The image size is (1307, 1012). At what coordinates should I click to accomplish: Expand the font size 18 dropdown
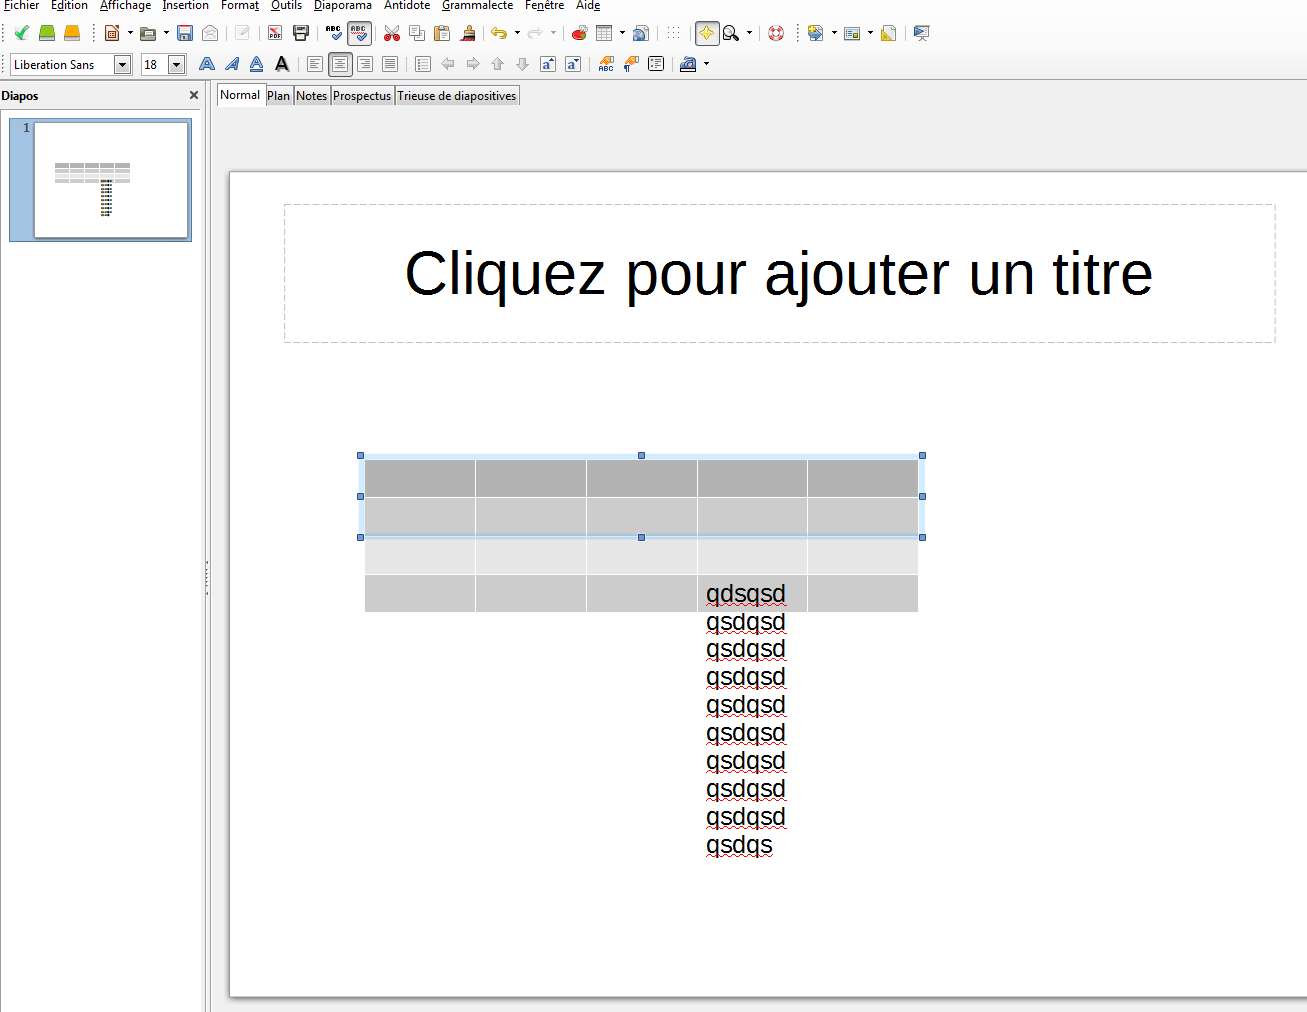(177, 65)
